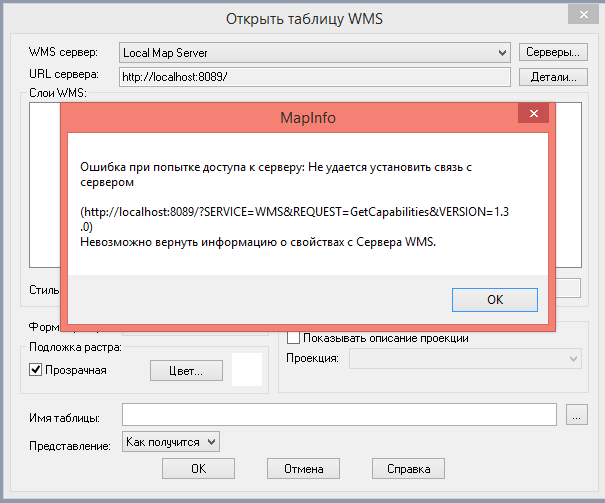Open the Серверы... button
The image size is (605, 503).
tap(553, 52)
